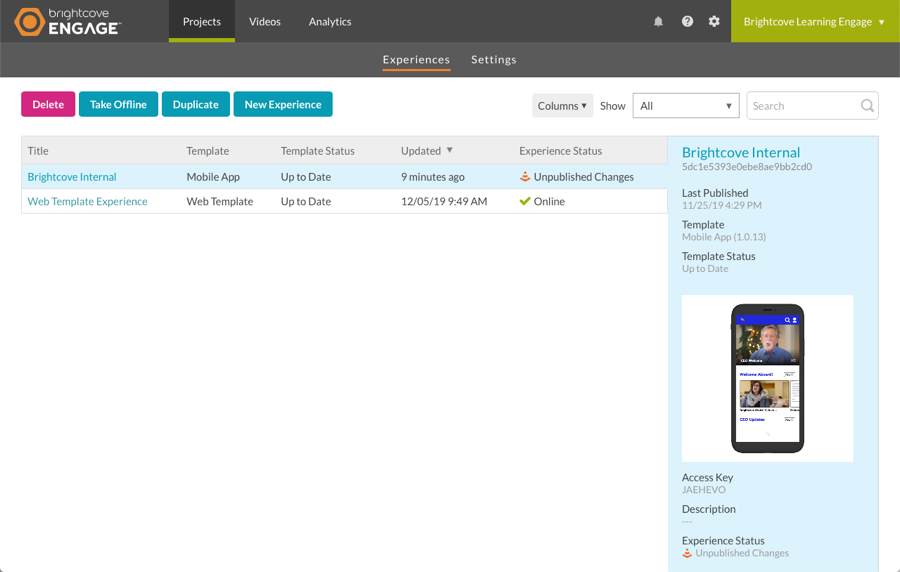The image size is (900, 572).
Task: Click the experience ID 5dc1e5393e0ebe8ae9bb2cd0
Action: point(747,167)
